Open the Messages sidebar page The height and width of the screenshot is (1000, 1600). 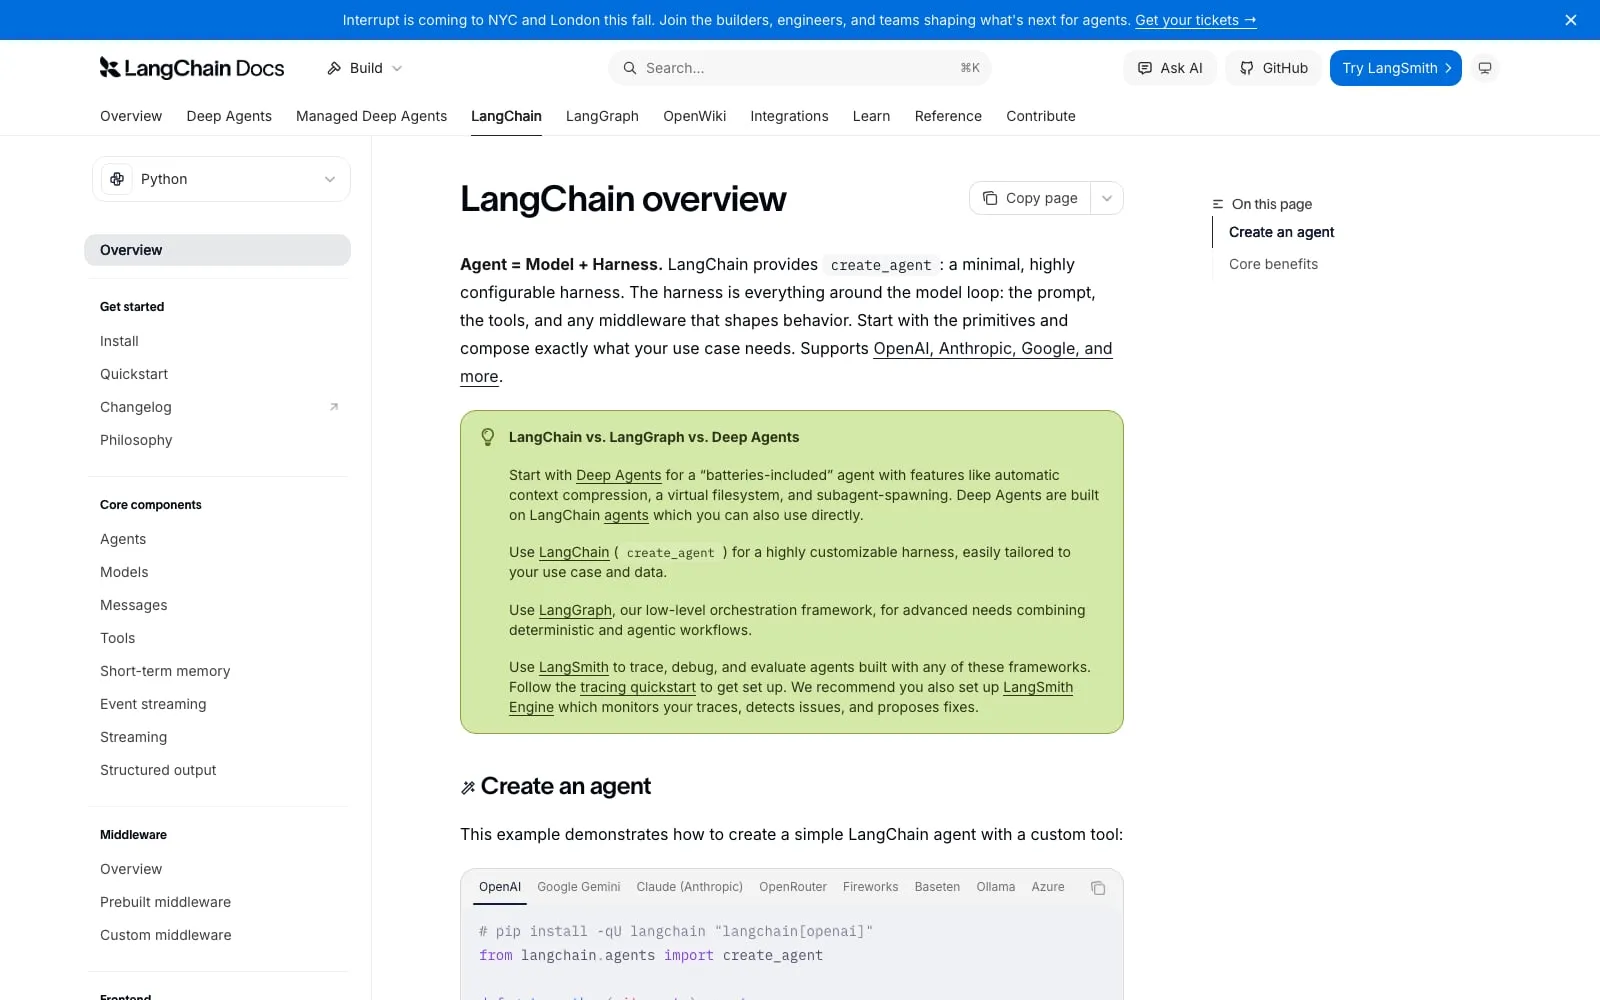[x=134, y=605]
